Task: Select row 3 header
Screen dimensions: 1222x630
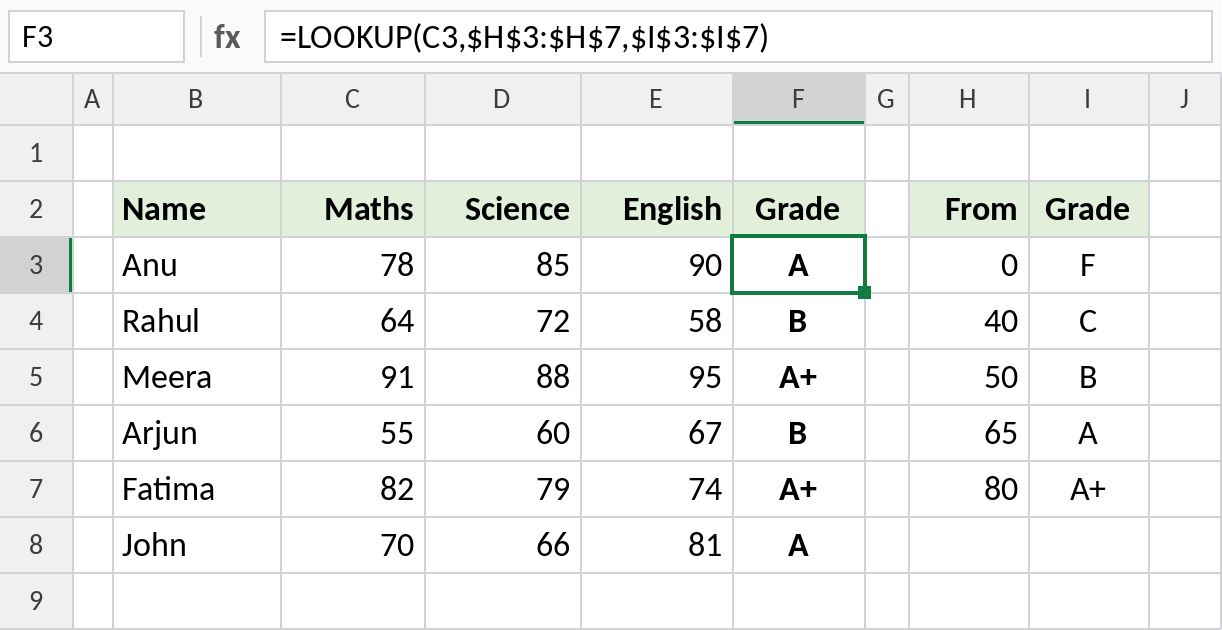Action: (37, 265)
